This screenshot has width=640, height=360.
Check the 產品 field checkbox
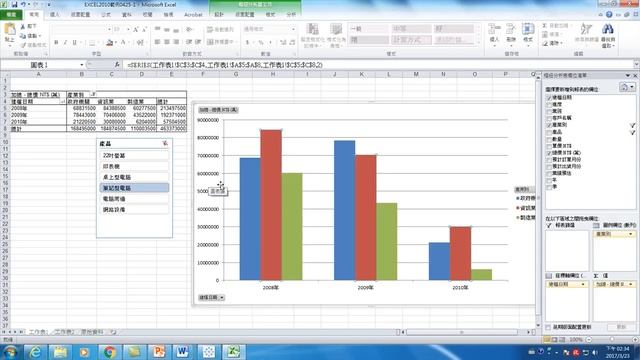549,132
